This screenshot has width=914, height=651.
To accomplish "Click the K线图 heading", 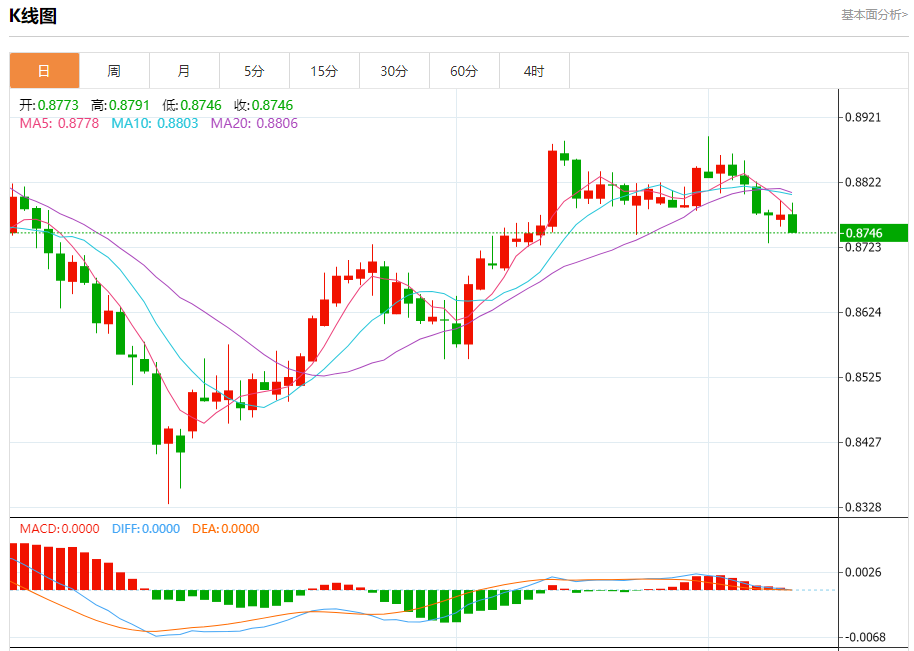I will coord(33,16).
